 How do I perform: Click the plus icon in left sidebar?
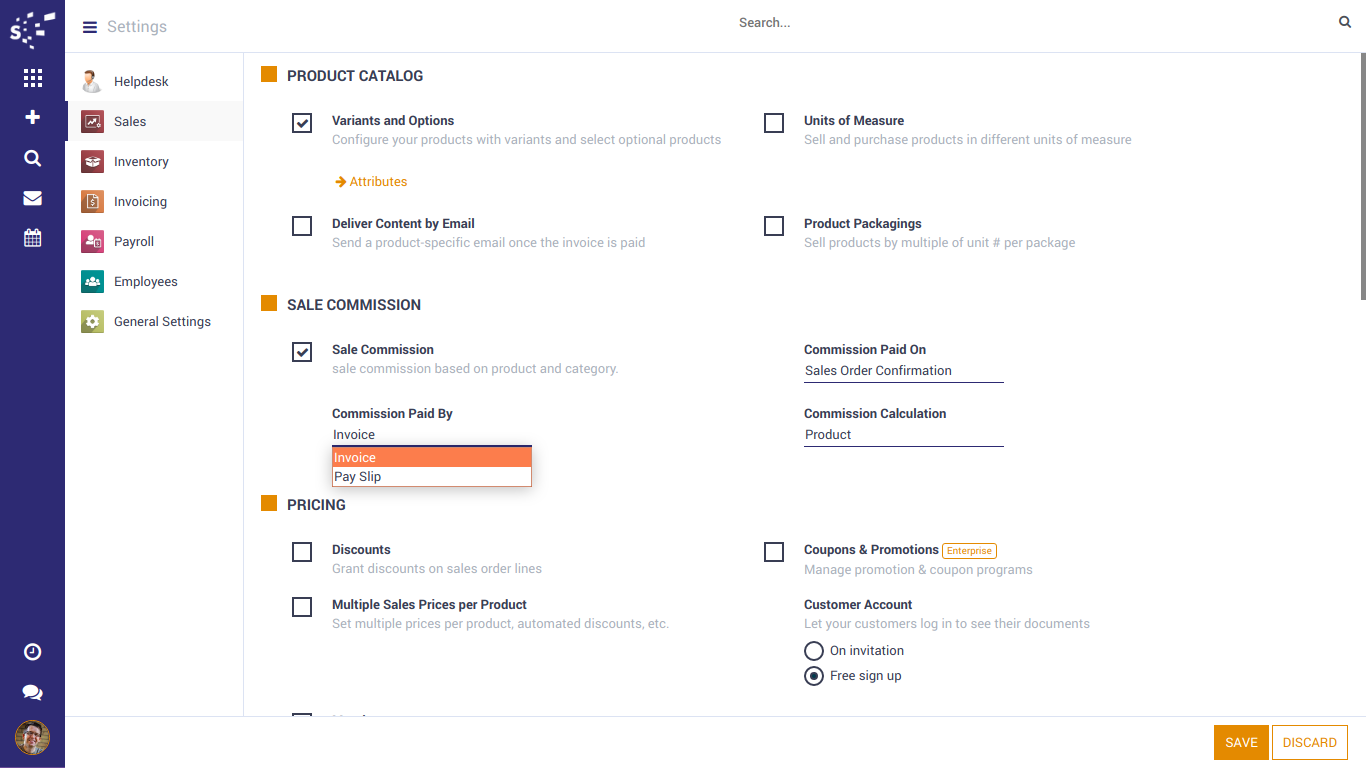click(x=32, y=118)
